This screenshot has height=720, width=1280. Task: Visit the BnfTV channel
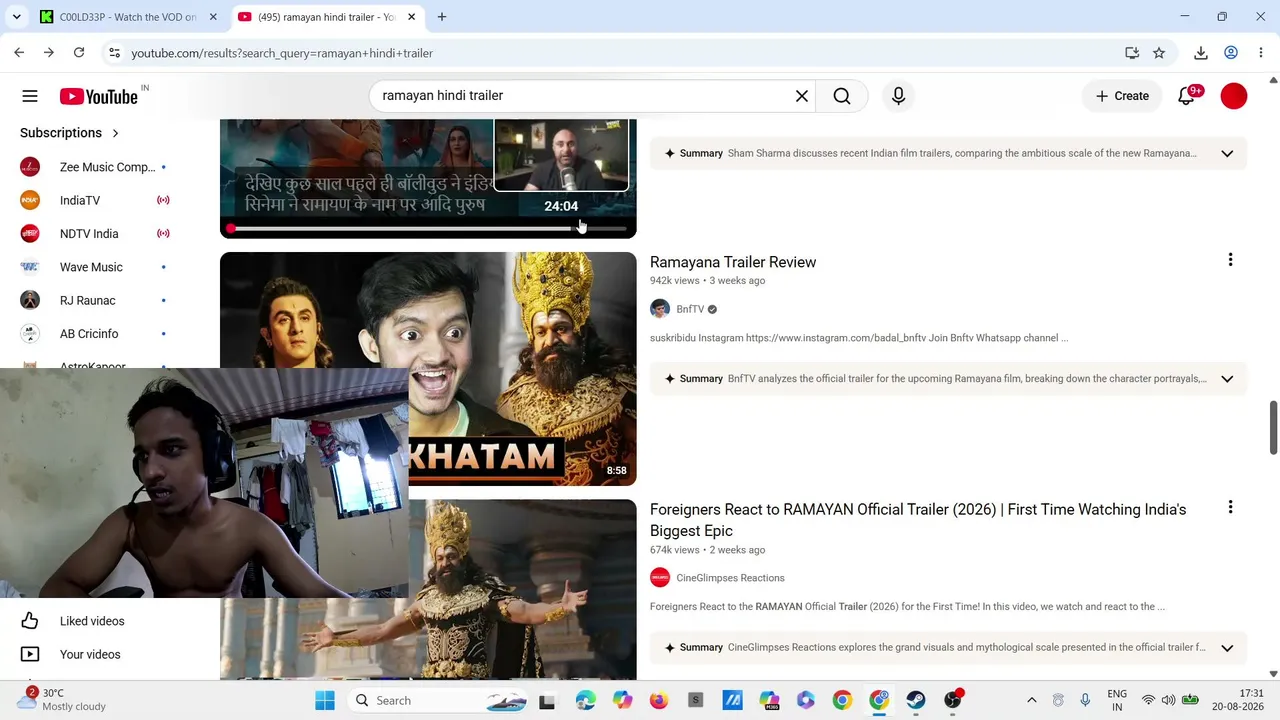(x=690, y=309)
